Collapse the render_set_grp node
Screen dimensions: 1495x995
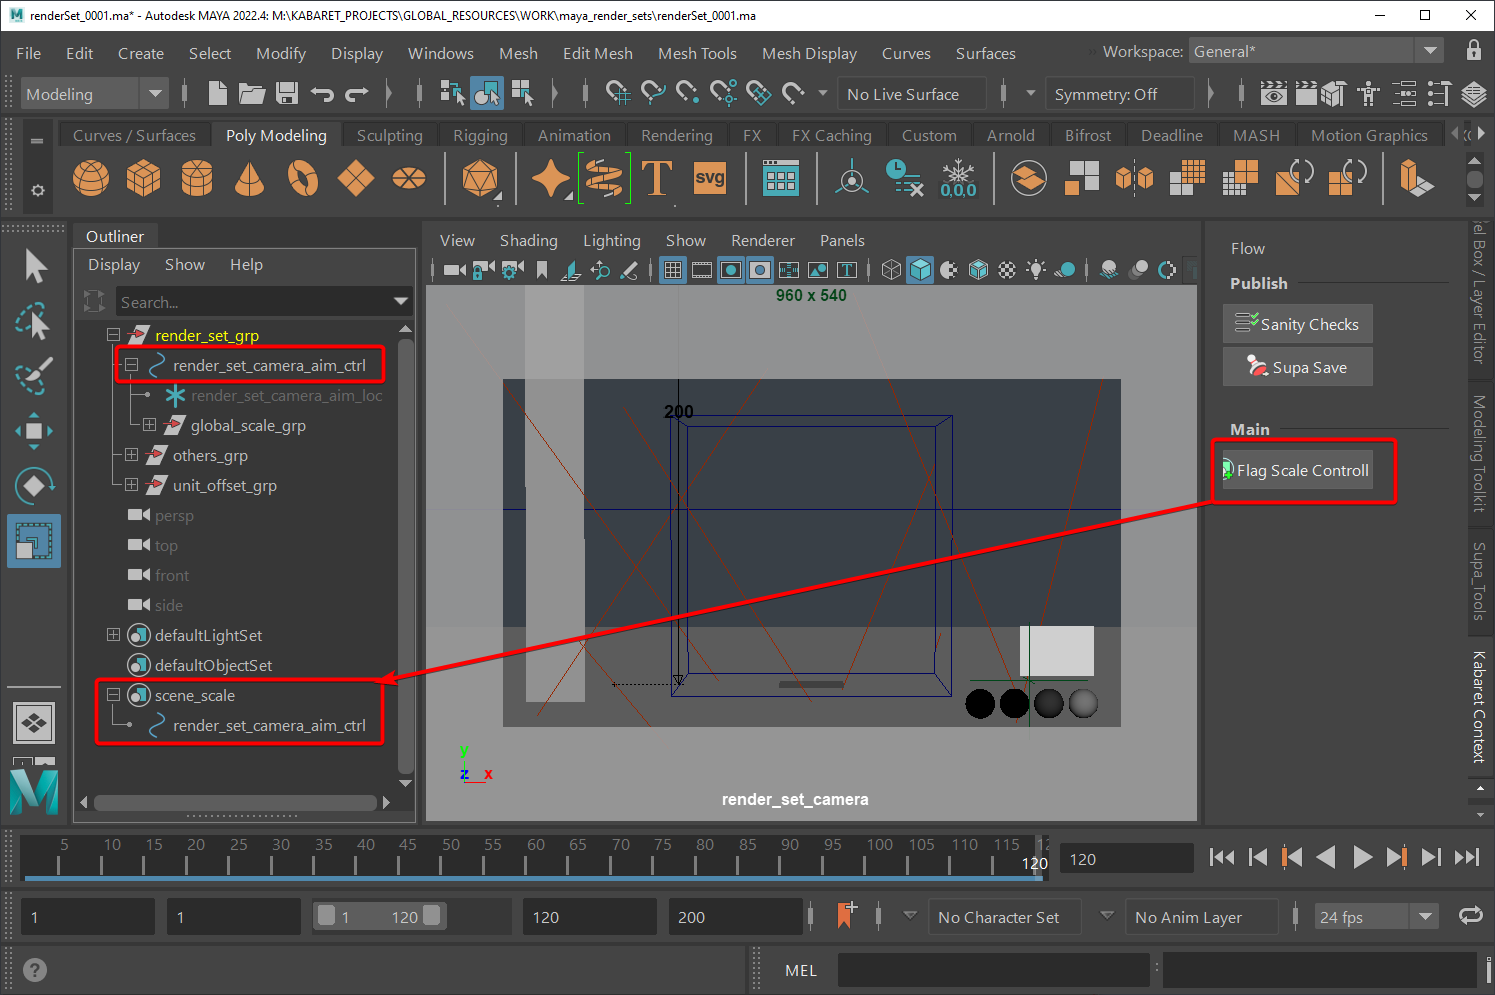coord(113,335)
